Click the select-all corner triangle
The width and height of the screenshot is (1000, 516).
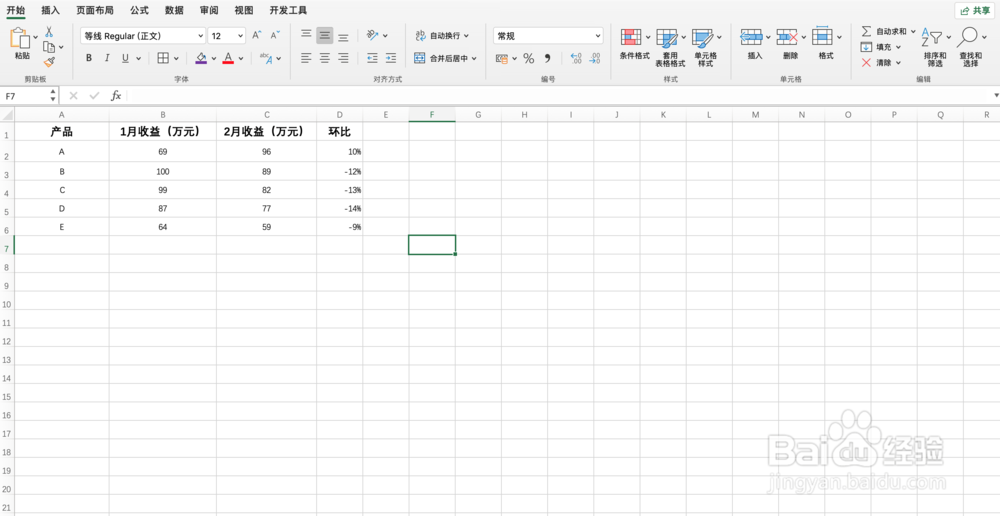click(x=8, y=115)
